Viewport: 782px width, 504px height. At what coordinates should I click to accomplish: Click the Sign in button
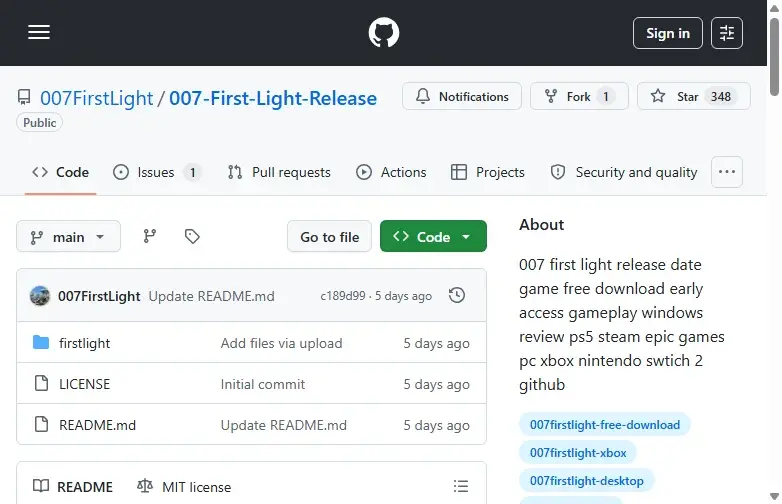tap(668, 33)
